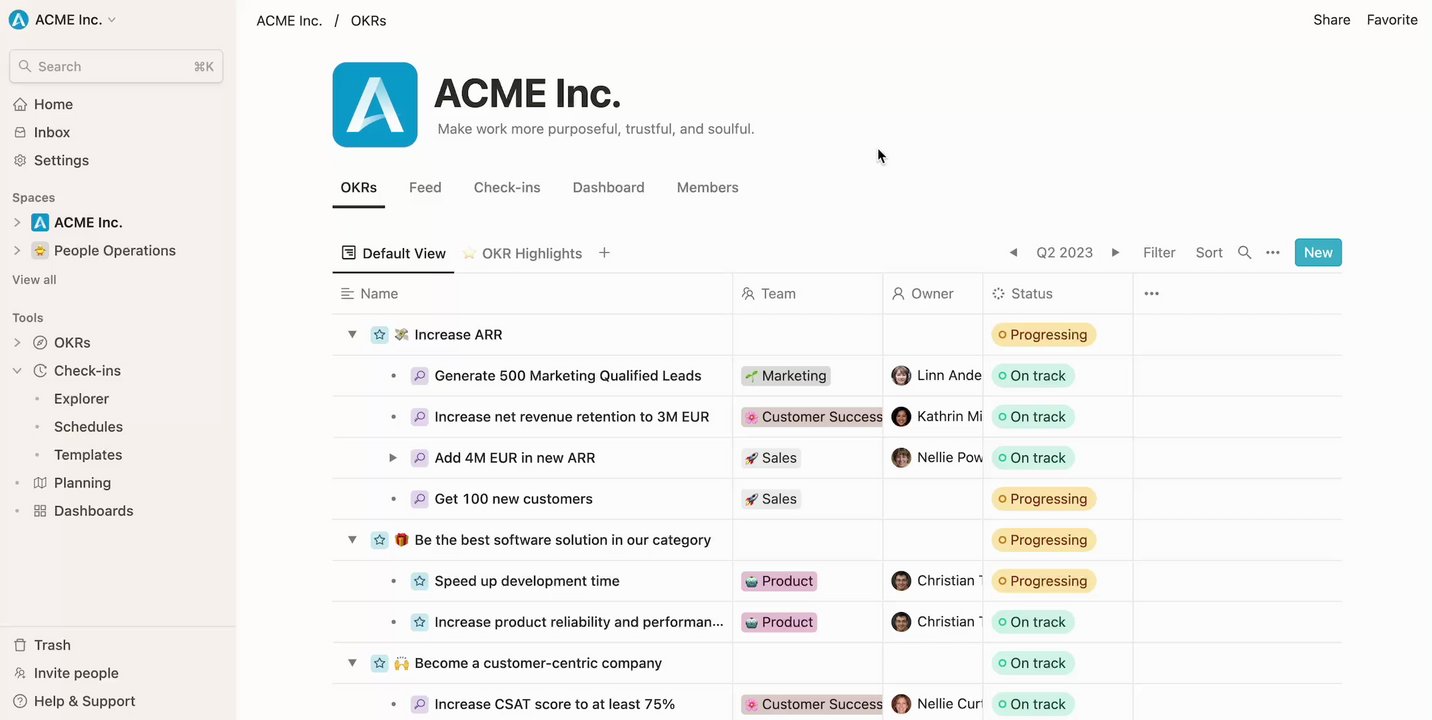Switch to the Dashboard tab
Screen dimensions: 1432x720
point(608,187)
